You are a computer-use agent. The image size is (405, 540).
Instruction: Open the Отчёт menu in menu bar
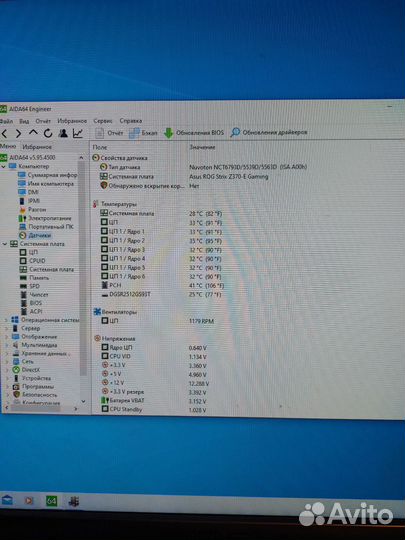point(43,121)
